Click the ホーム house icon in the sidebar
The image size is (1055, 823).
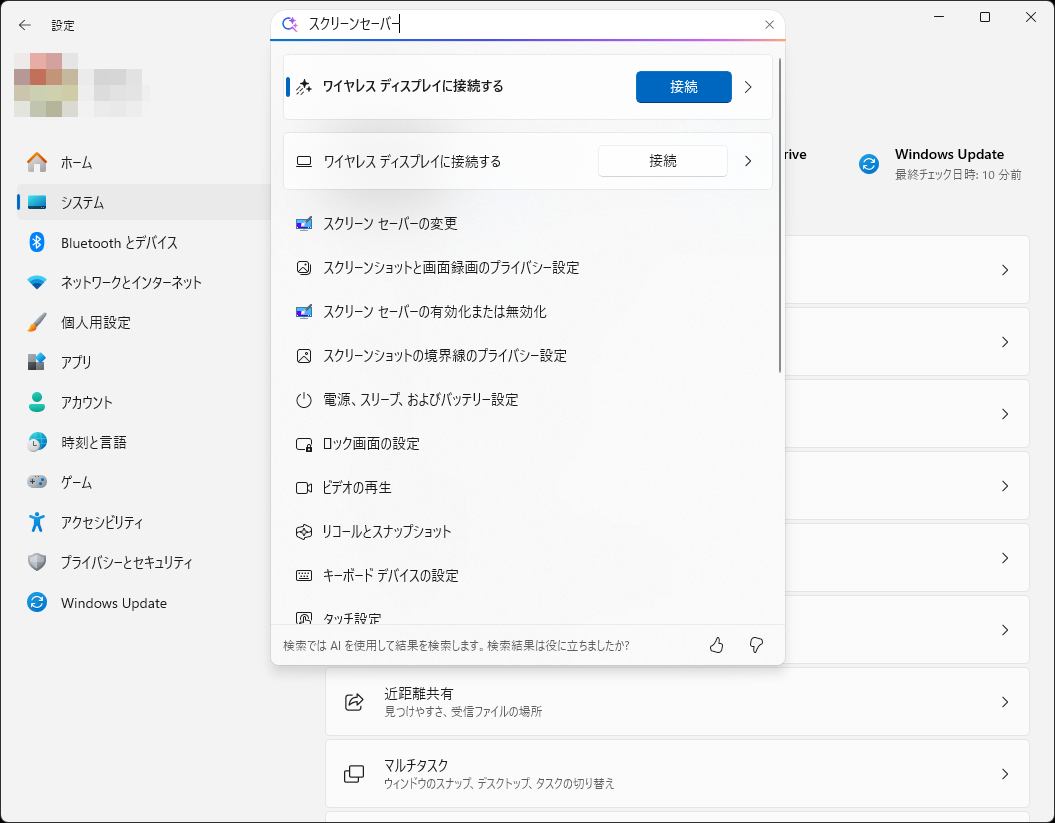click(39, 162)
